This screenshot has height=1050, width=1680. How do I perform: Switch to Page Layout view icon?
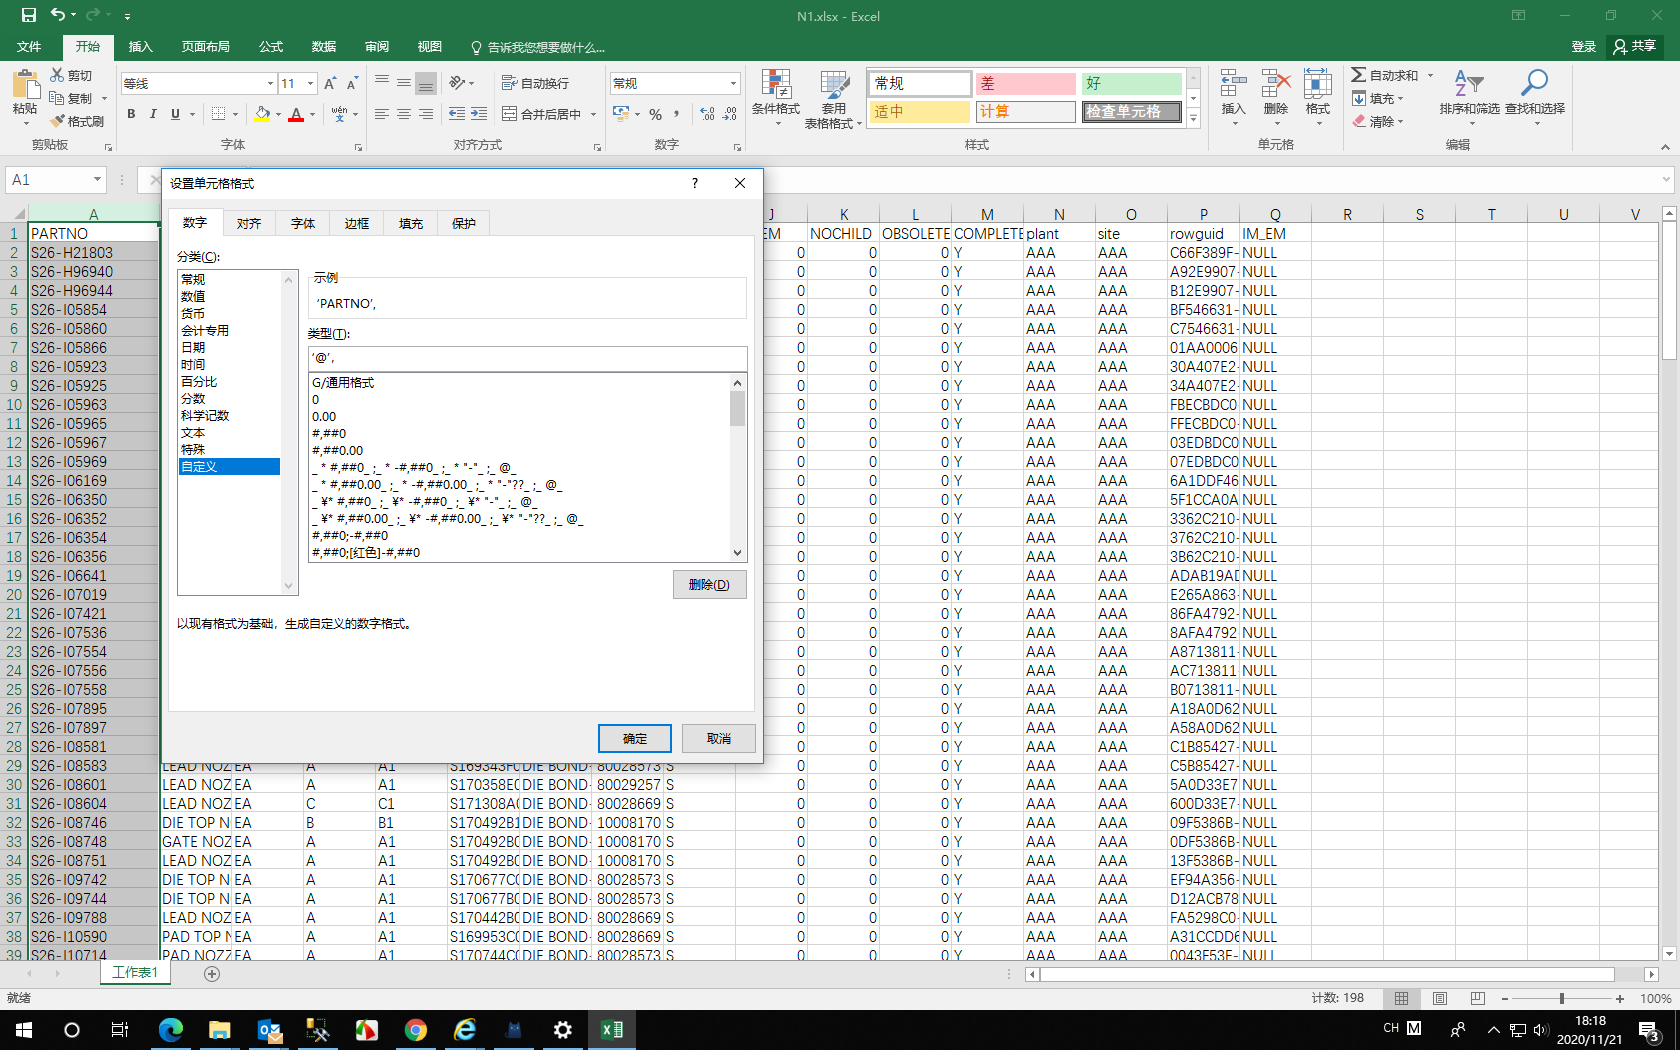tap(1440, 998)
